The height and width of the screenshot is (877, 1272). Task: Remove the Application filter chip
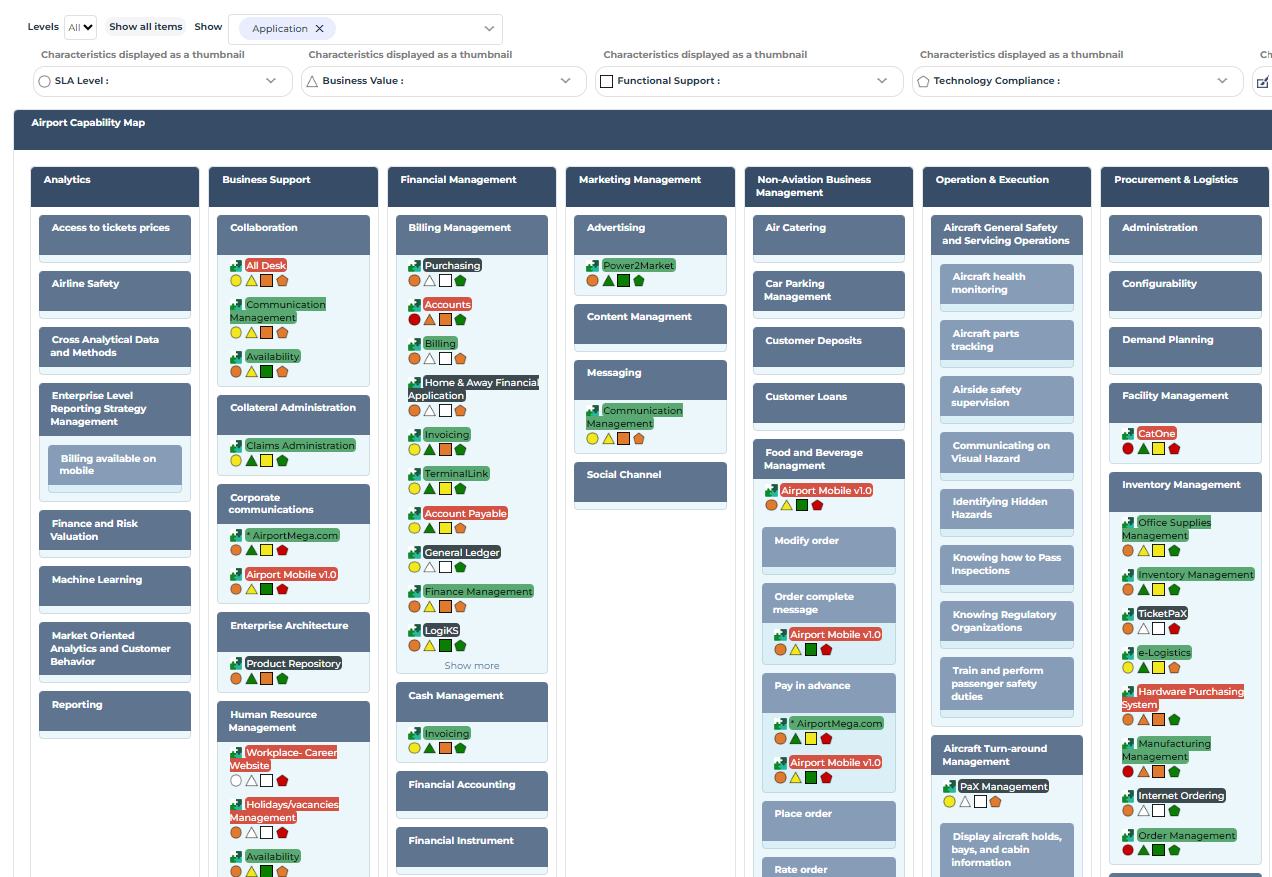point(318,29)
